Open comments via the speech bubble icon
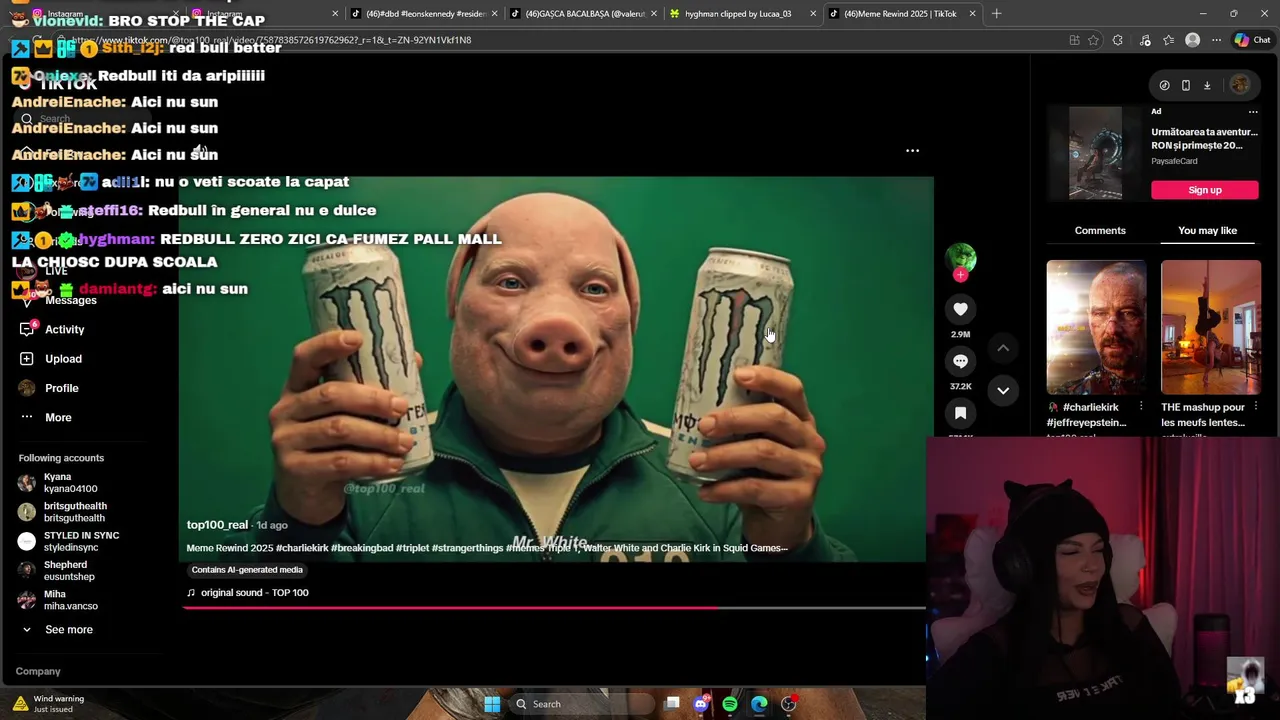This screenshot has width=1280, height=720. pos(960,361)
